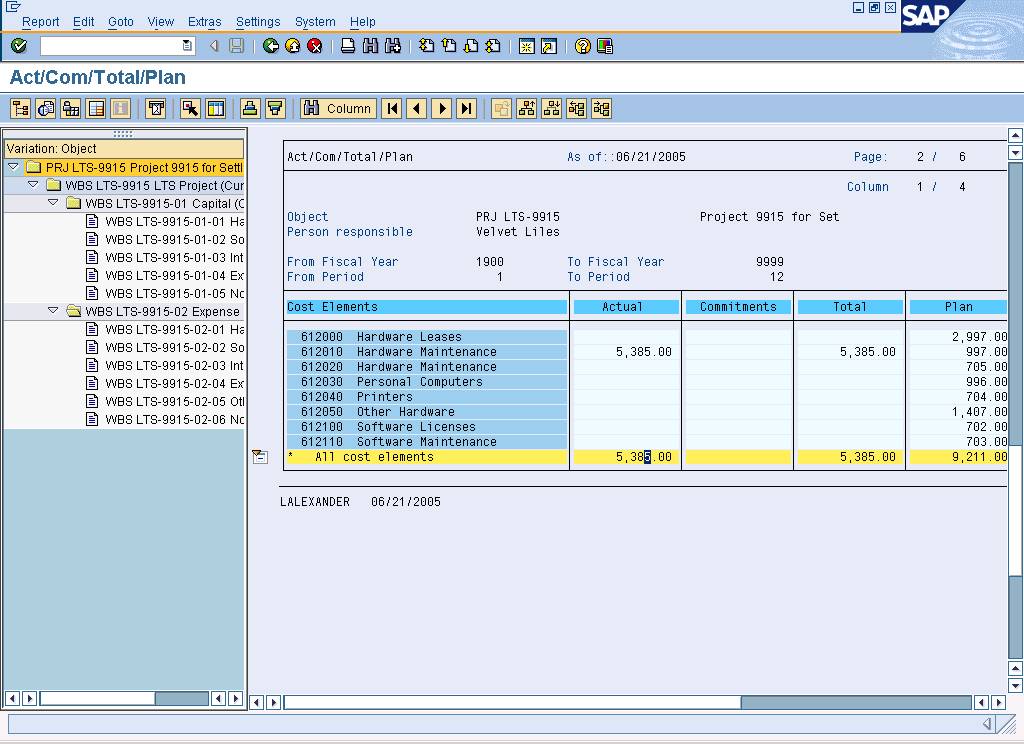Viewport: 1024px width, 744px height.
Task: Click the hierarchy down-arrow icon
Action: 552,108
